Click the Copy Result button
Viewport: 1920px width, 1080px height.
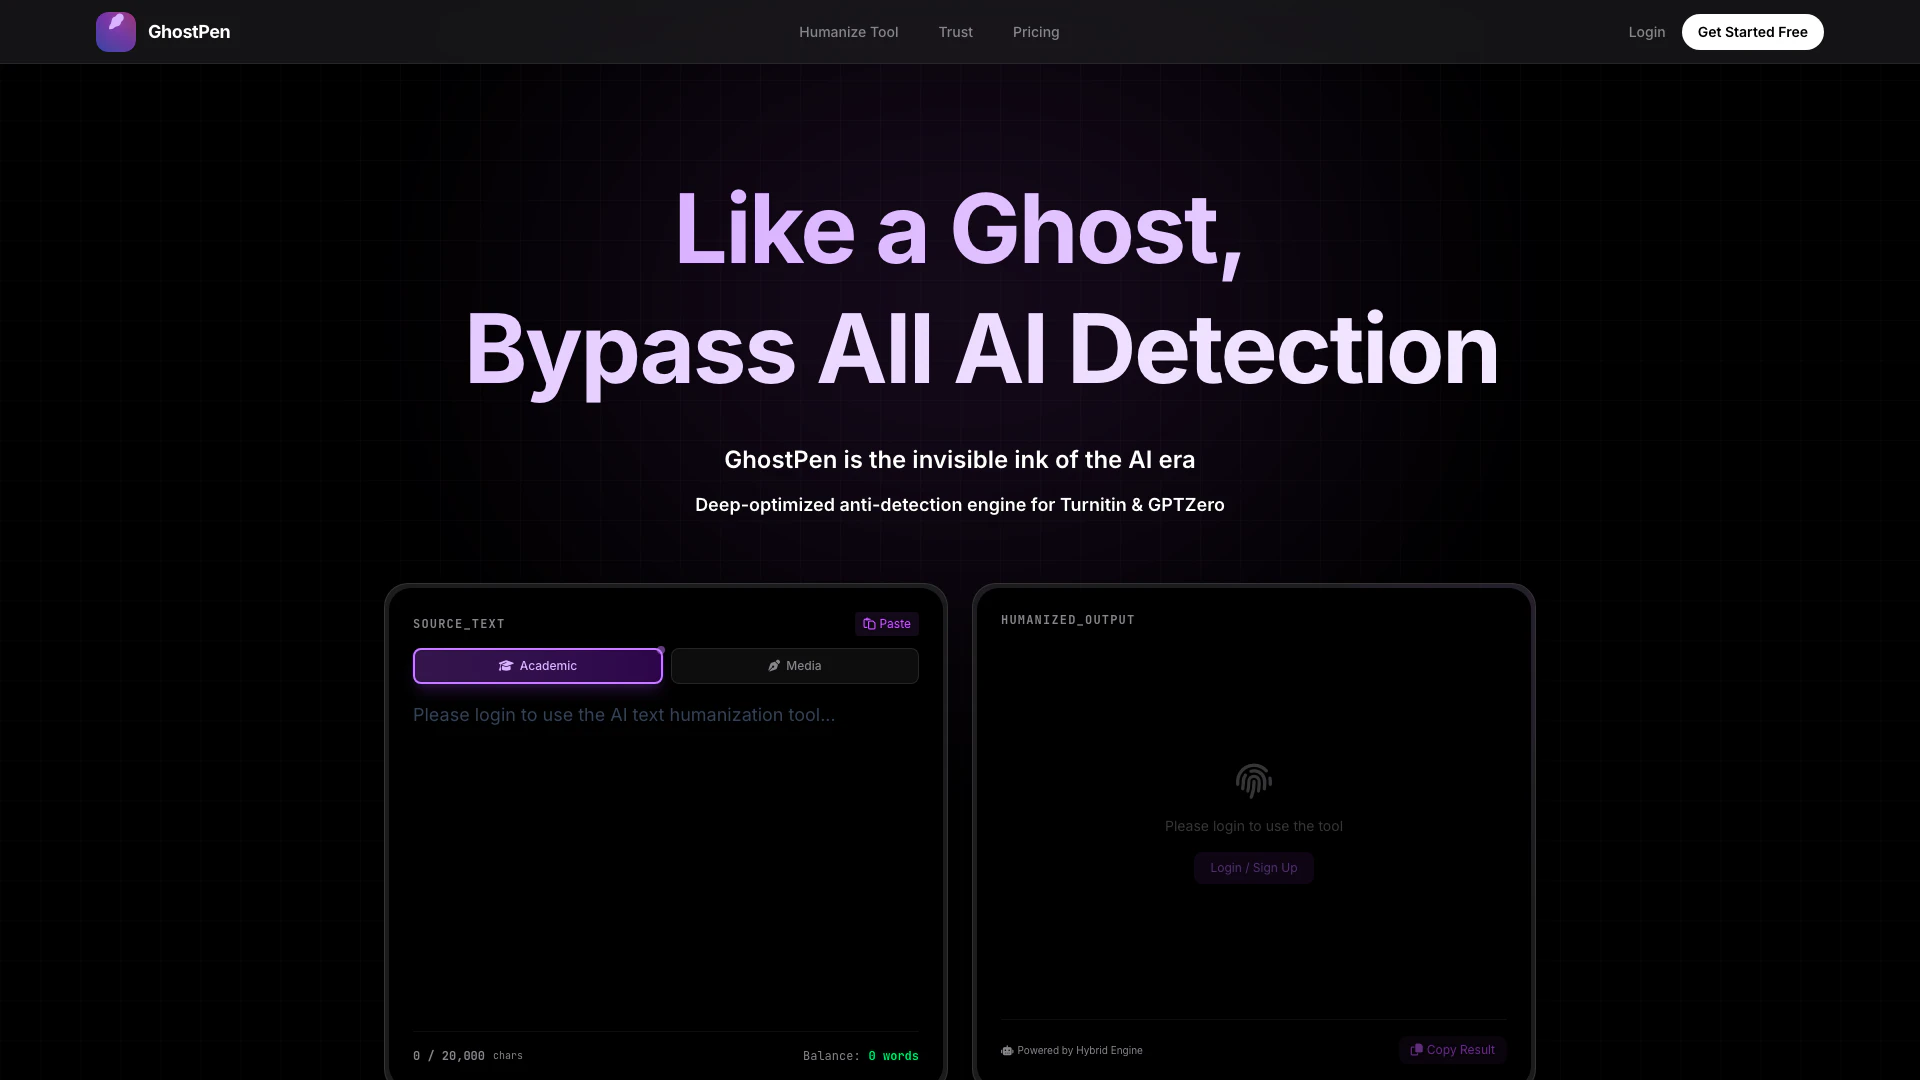pos(1452,1050)
